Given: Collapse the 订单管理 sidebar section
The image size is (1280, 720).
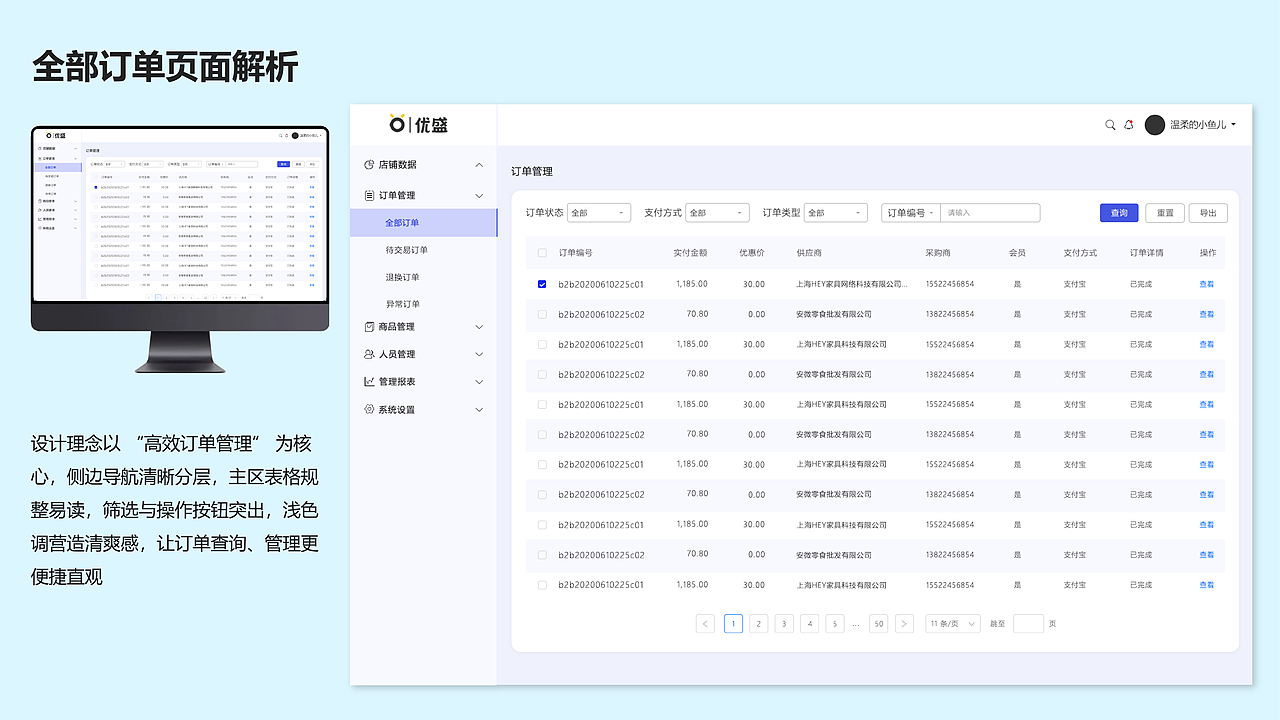Looking at the screenshot, I should (x=479, y=195).
